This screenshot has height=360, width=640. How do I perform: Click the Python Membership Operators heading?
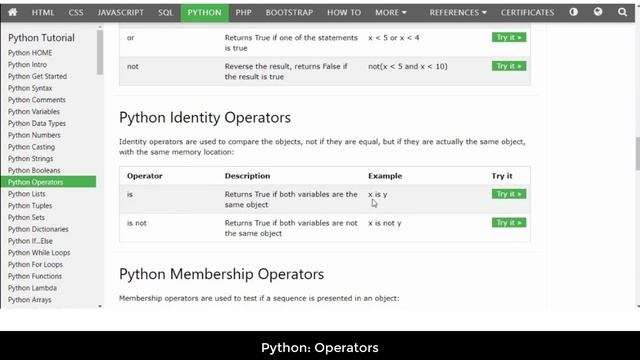(x=222, y=274)
